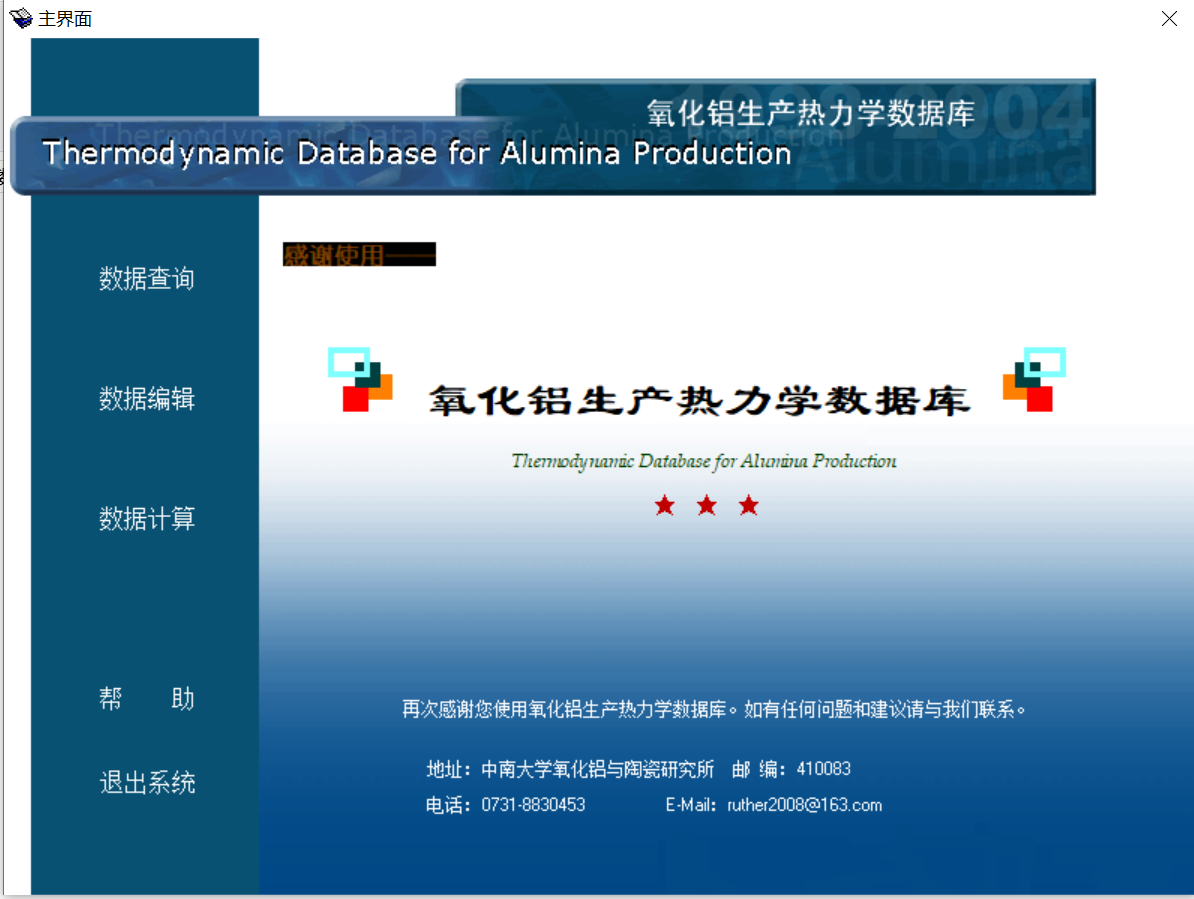The width and height of the screenshot is (1194, 899).
Task: Click the app icon in title bar
Action: tap(20, 18)
